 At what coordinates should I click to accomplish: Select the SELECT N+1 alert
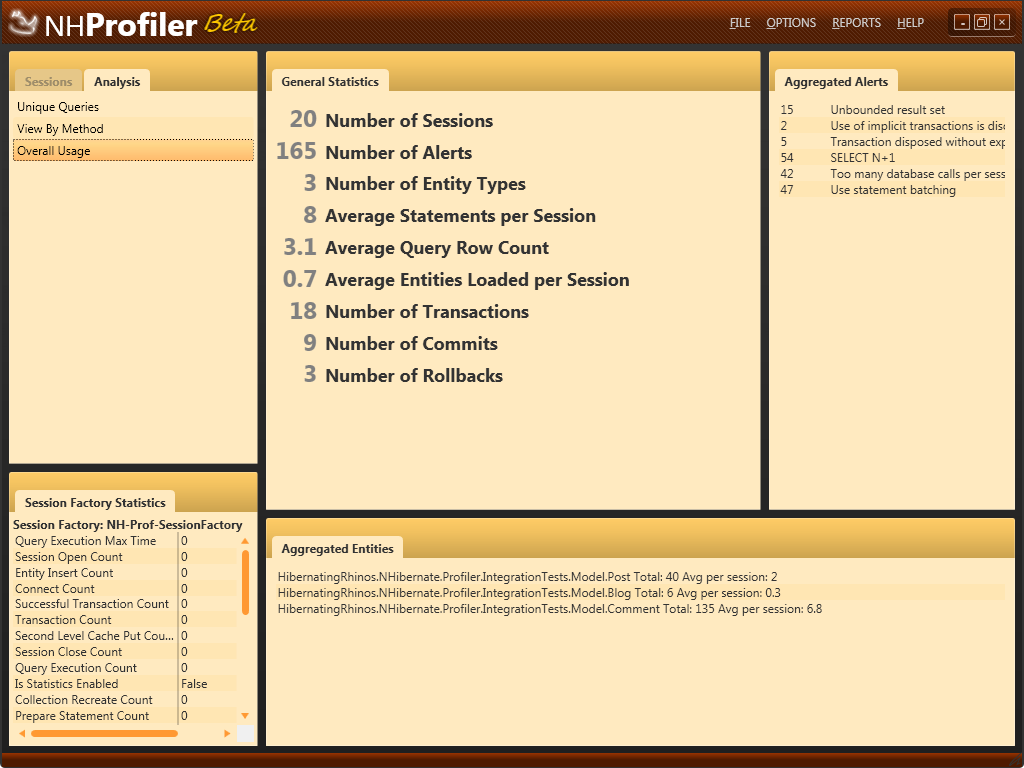pyautogui.click(x=892, y=157)
